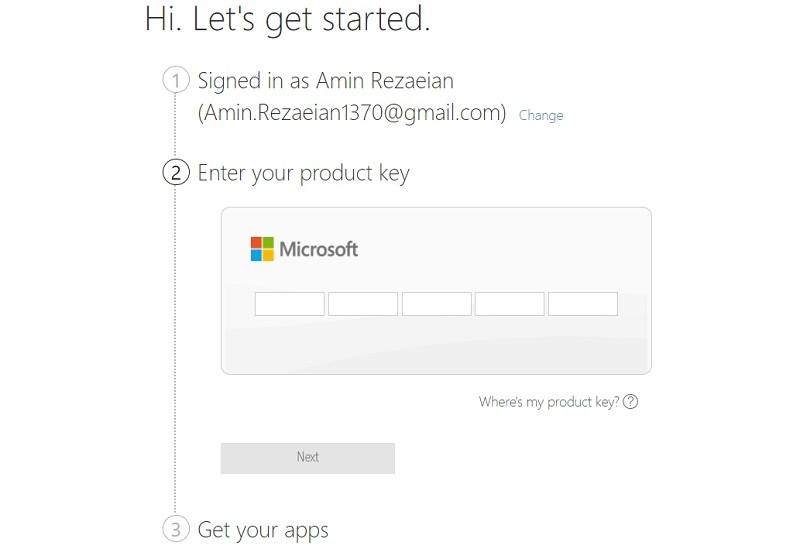Click the Amin.Rezaeian1370@gmail.com email text
The image size is (800, 549).
click(352, 113)
